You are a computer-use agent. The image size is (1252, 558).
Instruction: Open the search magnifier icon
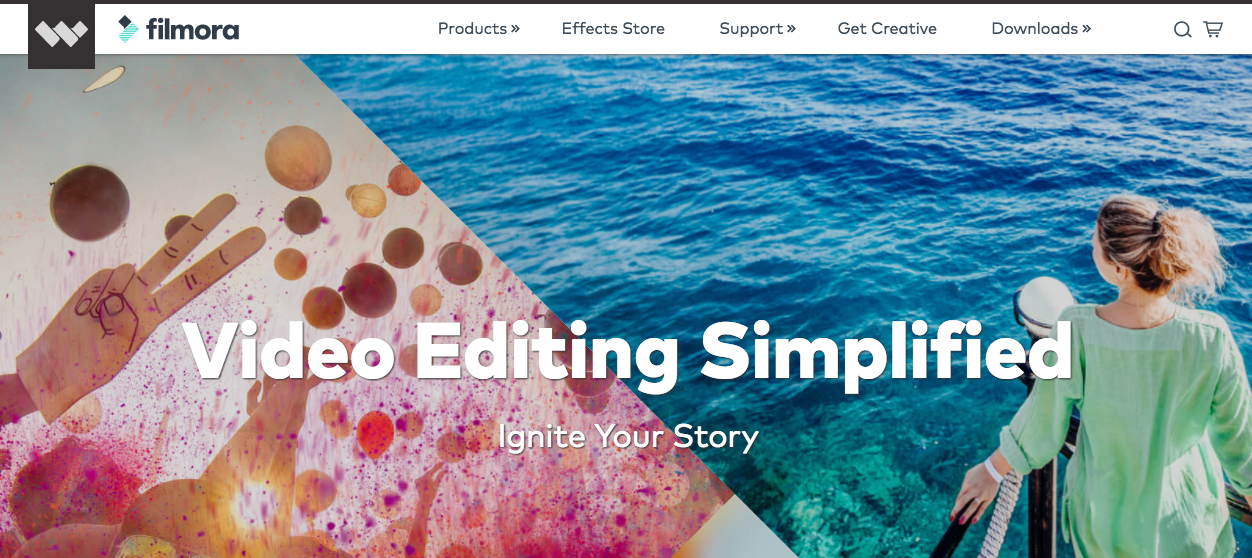1182,30
